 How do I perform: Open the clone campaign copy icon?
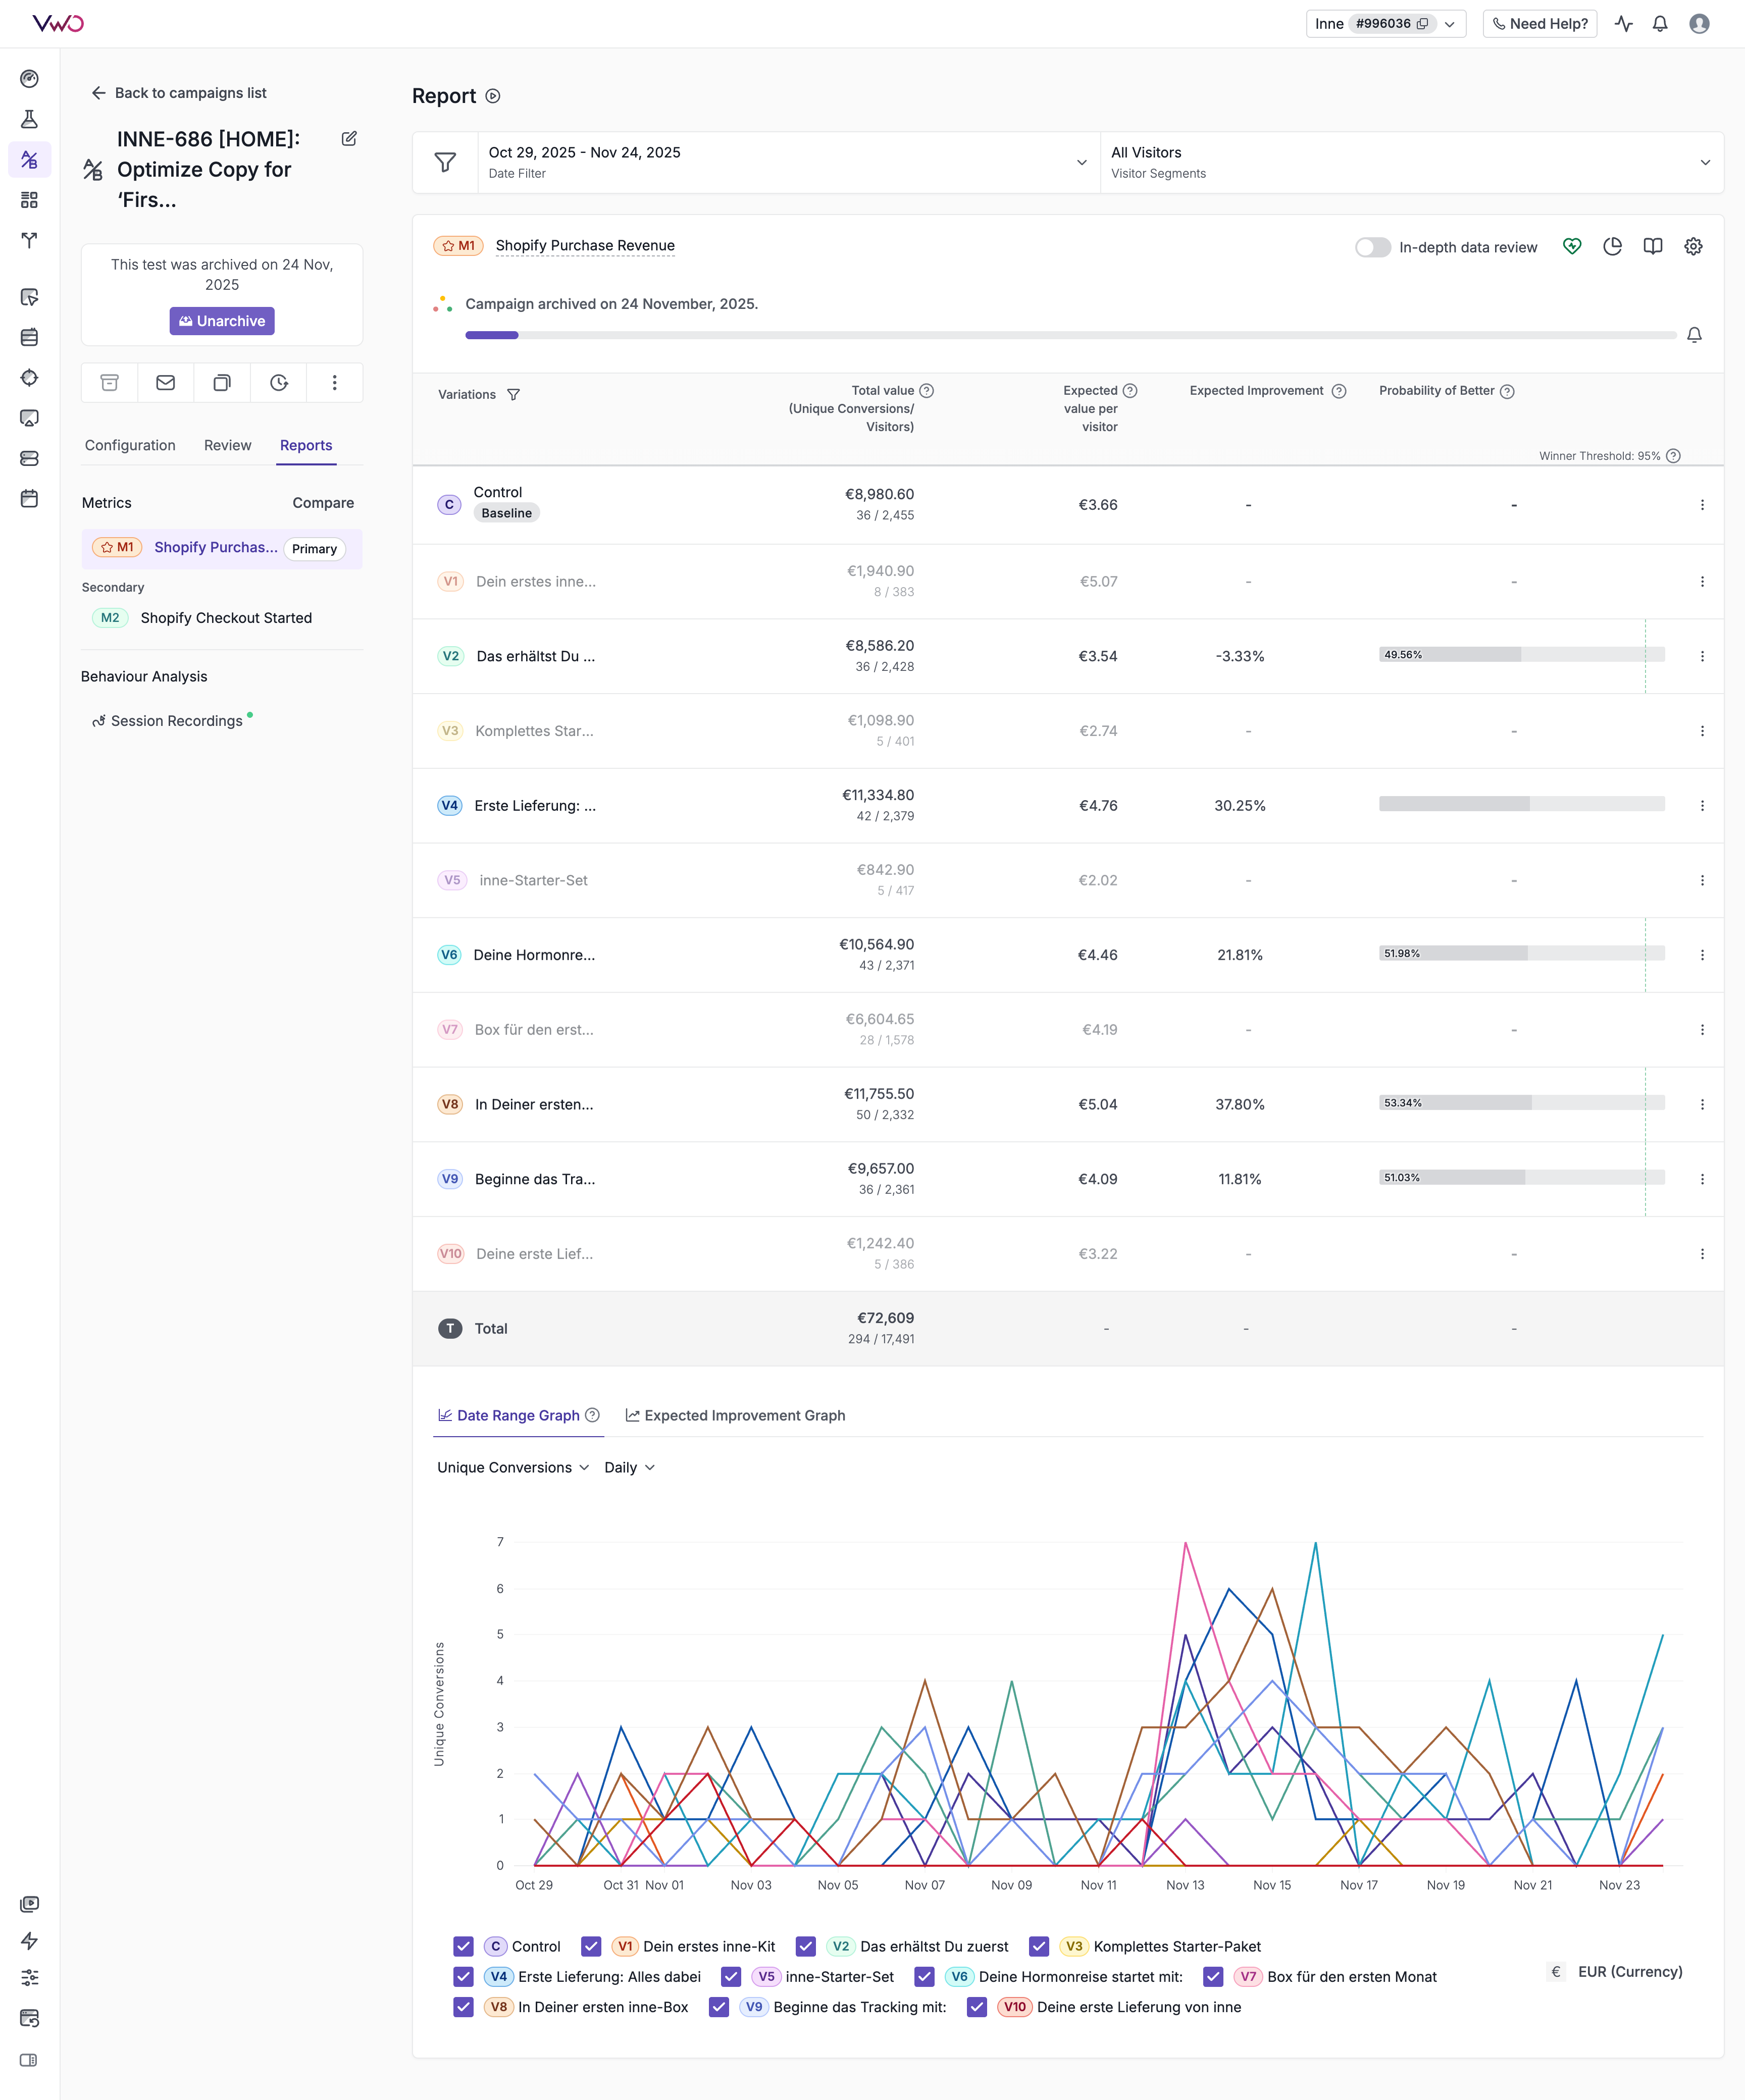pyautogui.click(x=222, y=382)
